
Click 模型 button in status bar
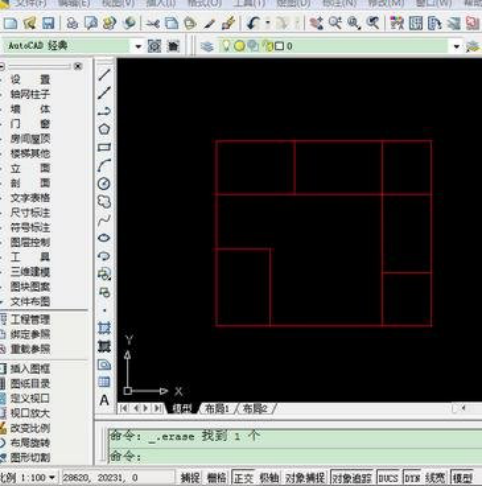(x=462, y=478)
